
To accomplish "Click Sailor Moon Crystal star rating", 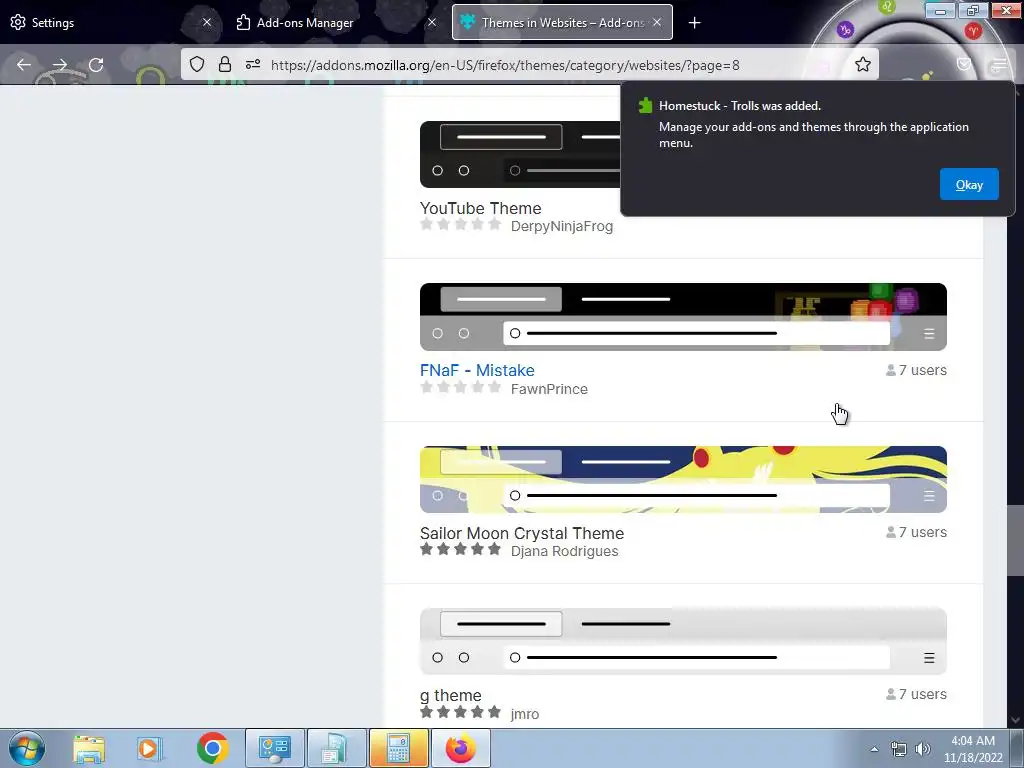I will pos(460,549).
